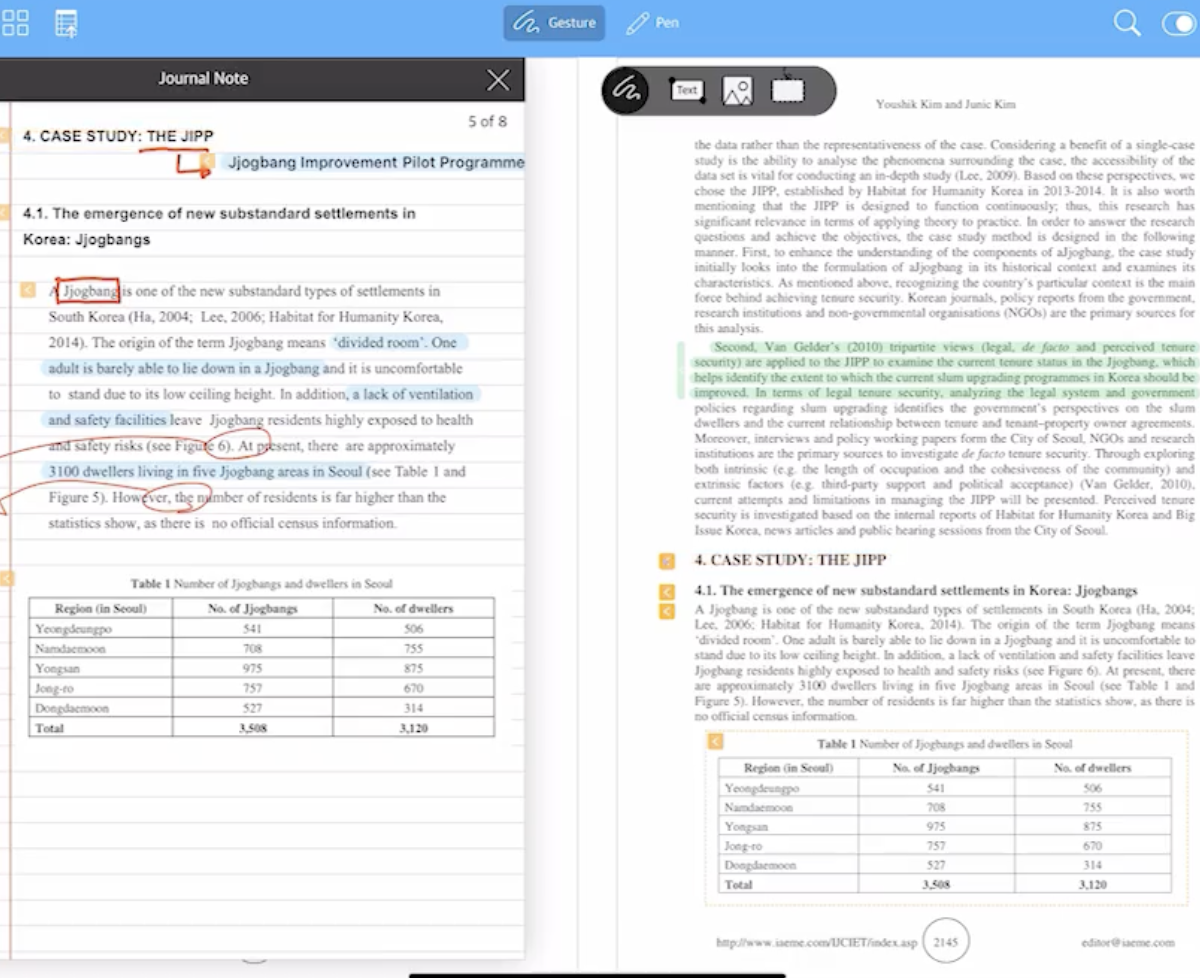Click the boxed word 'Jjogbang' in the note
The height and width of the screenshot is (978, 1200).
89,291
